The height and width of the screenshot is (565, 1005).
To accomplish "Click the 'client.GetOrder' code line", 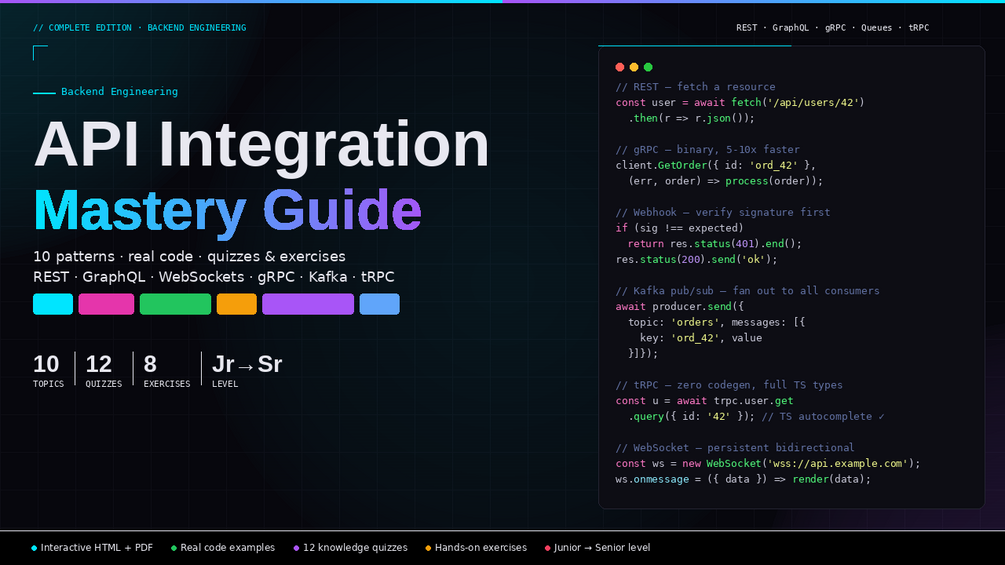I will point(715,165).
